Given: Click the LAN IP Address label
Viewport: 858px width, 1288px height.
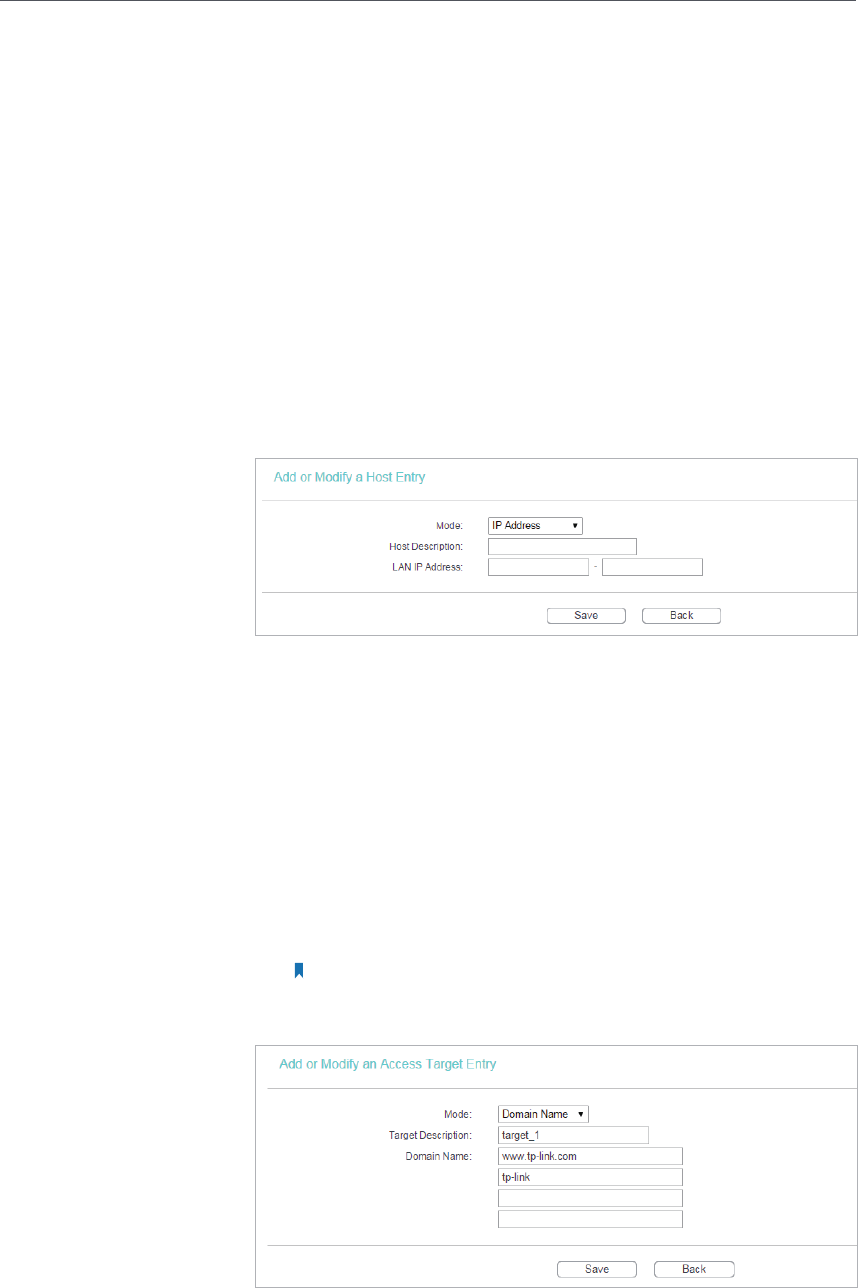Looking at the screenshot, I should (428, 568).
